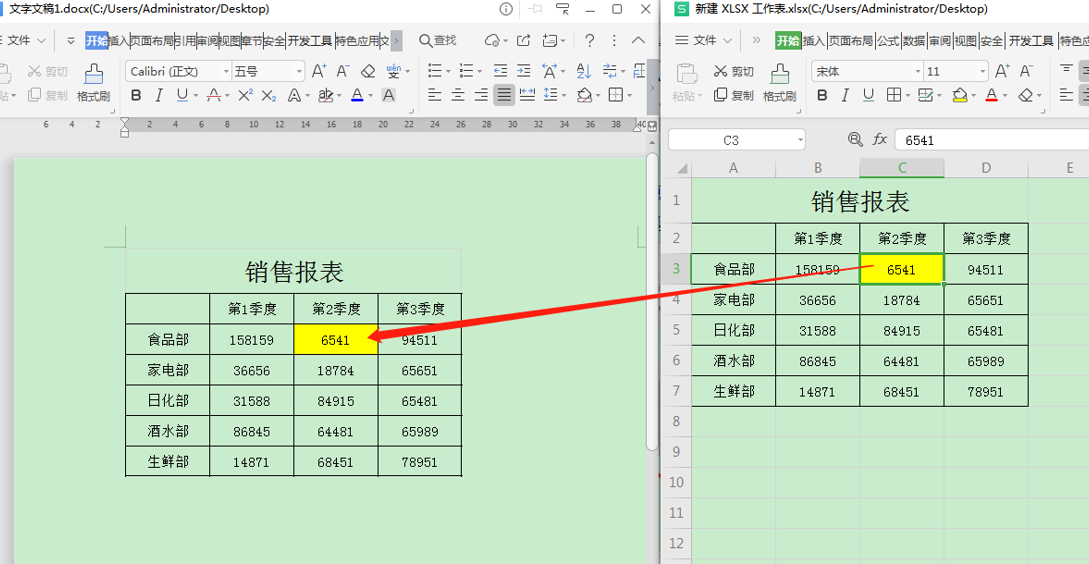Select the 开始 tab in Word
1089x564 pixels.
pos(97,41)
